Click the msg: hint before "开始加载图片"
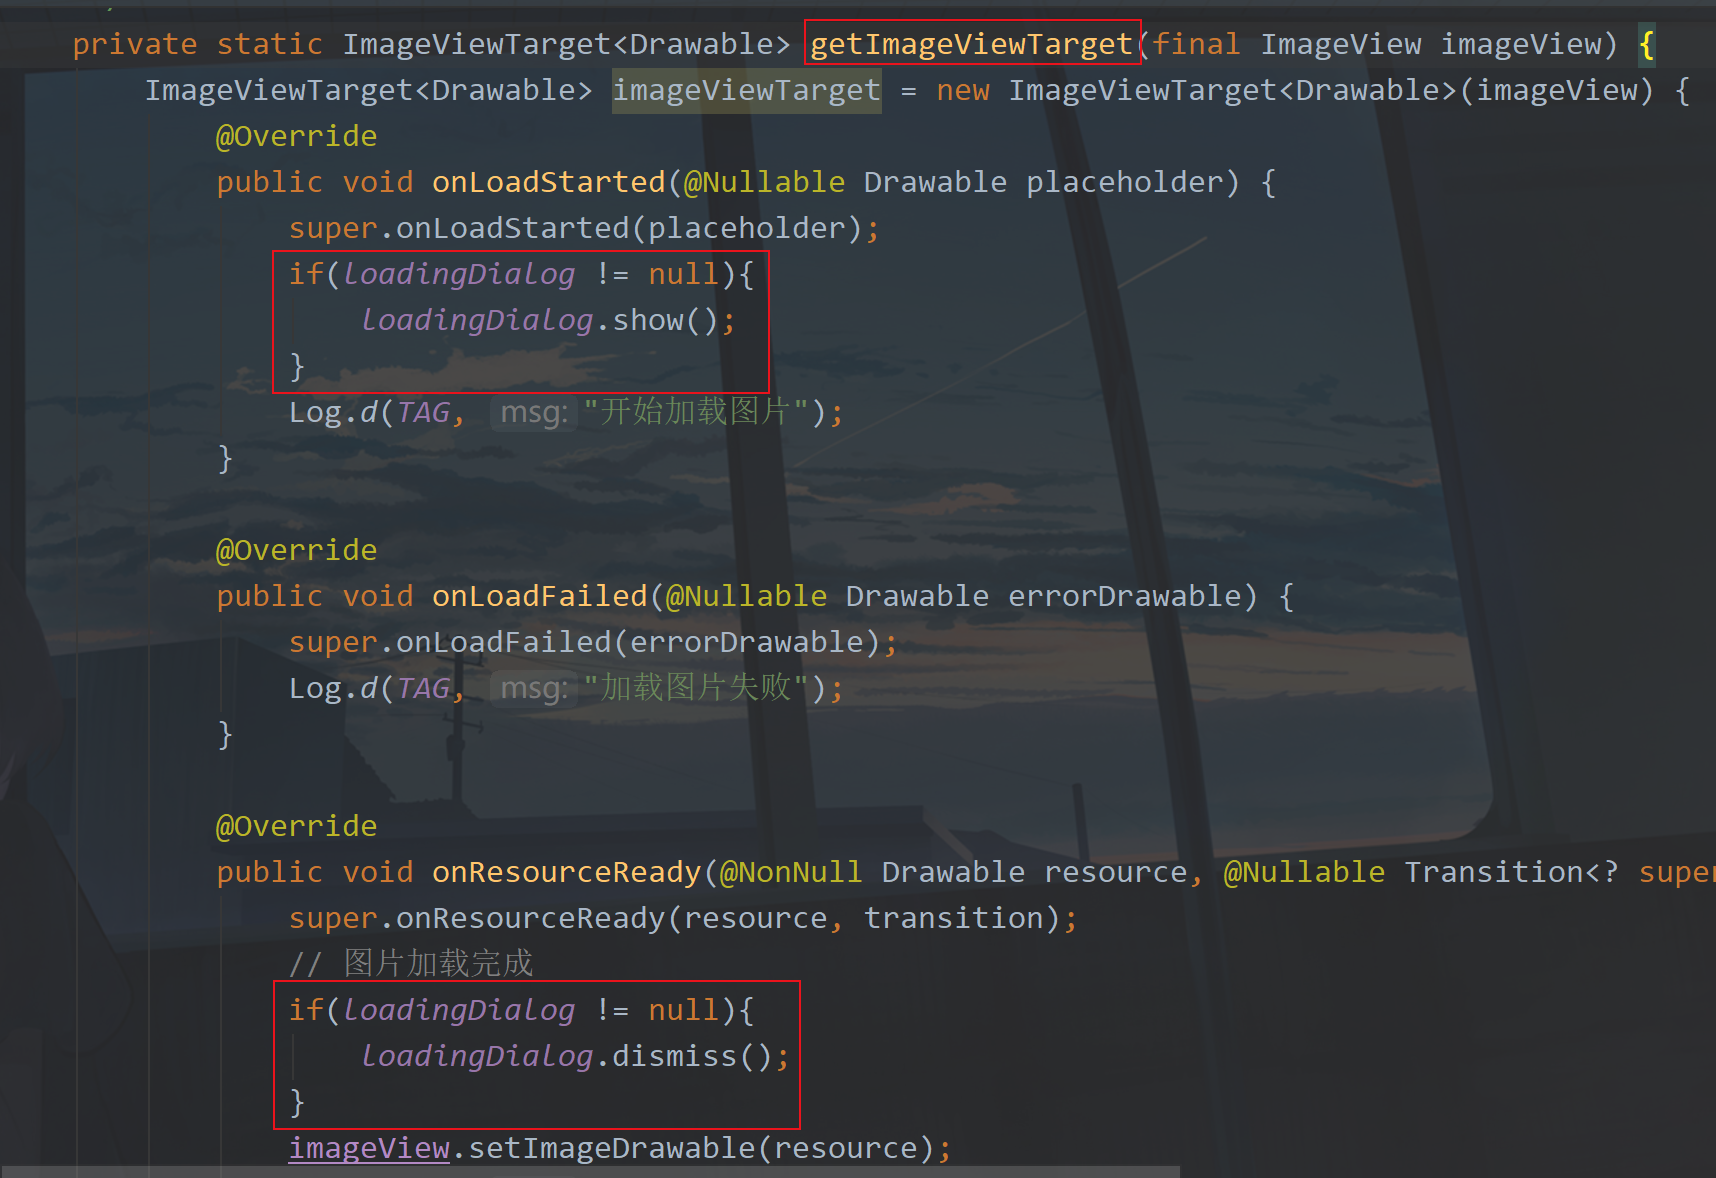This screenshot has height=1178, width=1716. tap(534, 412)
